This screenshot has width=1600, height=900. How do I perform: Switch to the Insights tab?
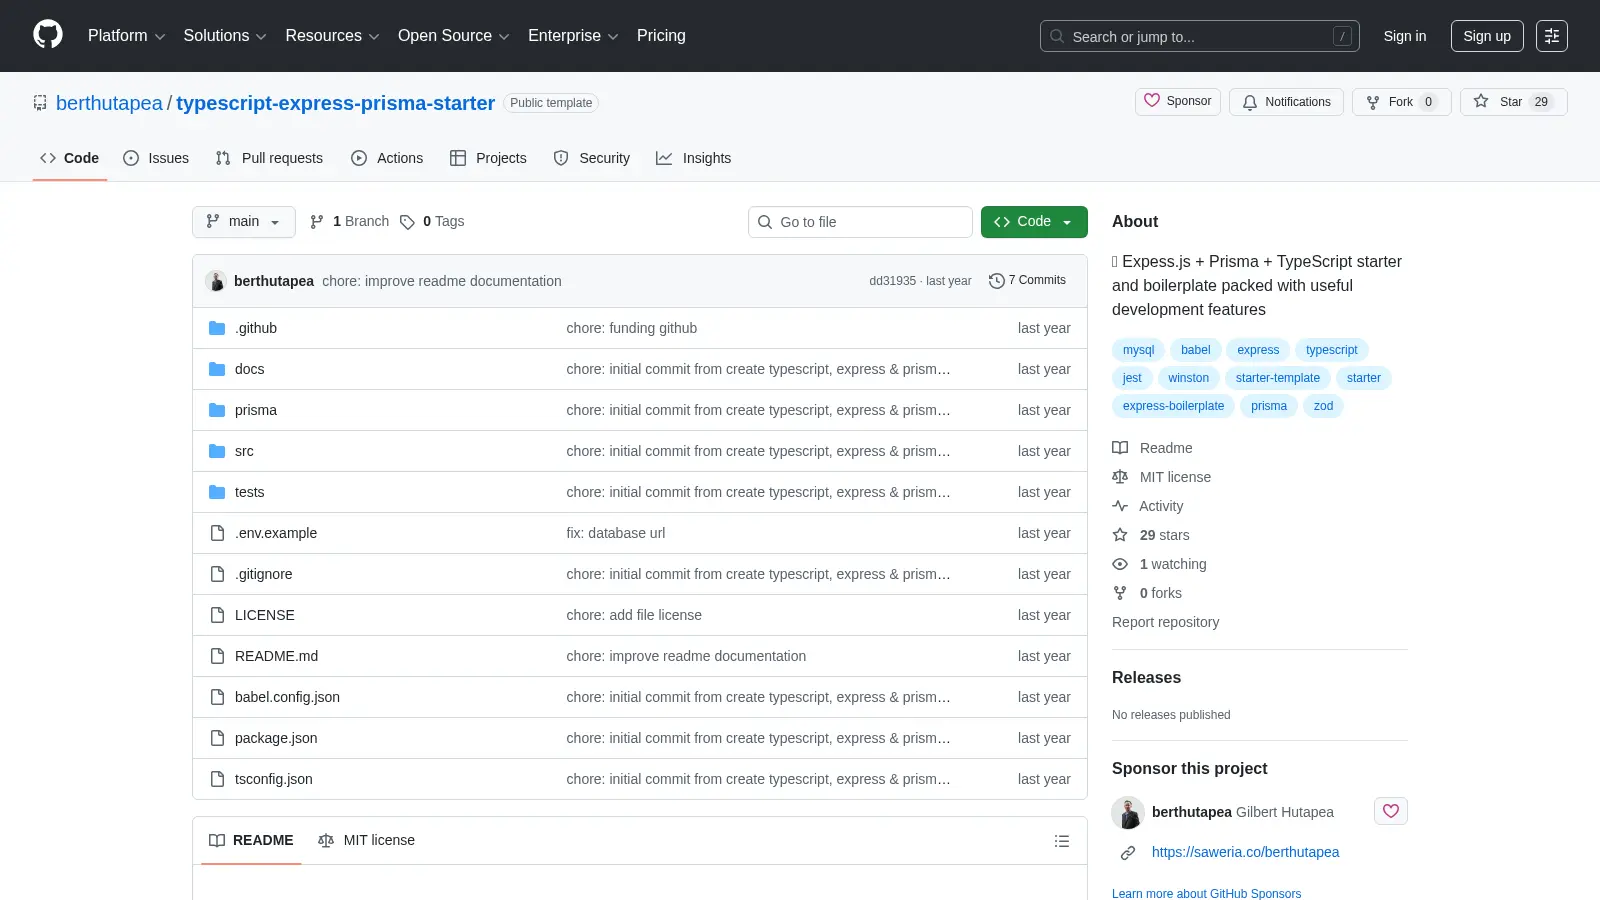(x=694, y=158)
